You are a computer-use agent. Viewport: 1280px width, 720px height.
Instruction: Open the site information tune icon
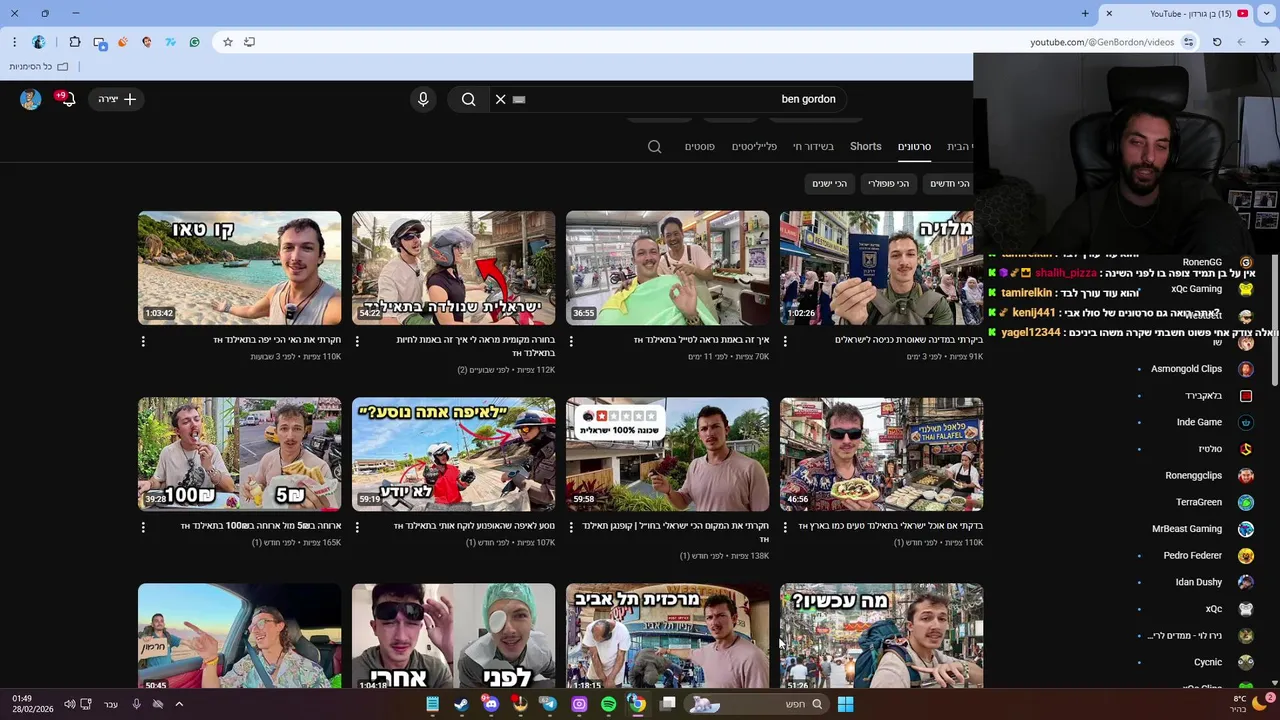click(1188, 42)
